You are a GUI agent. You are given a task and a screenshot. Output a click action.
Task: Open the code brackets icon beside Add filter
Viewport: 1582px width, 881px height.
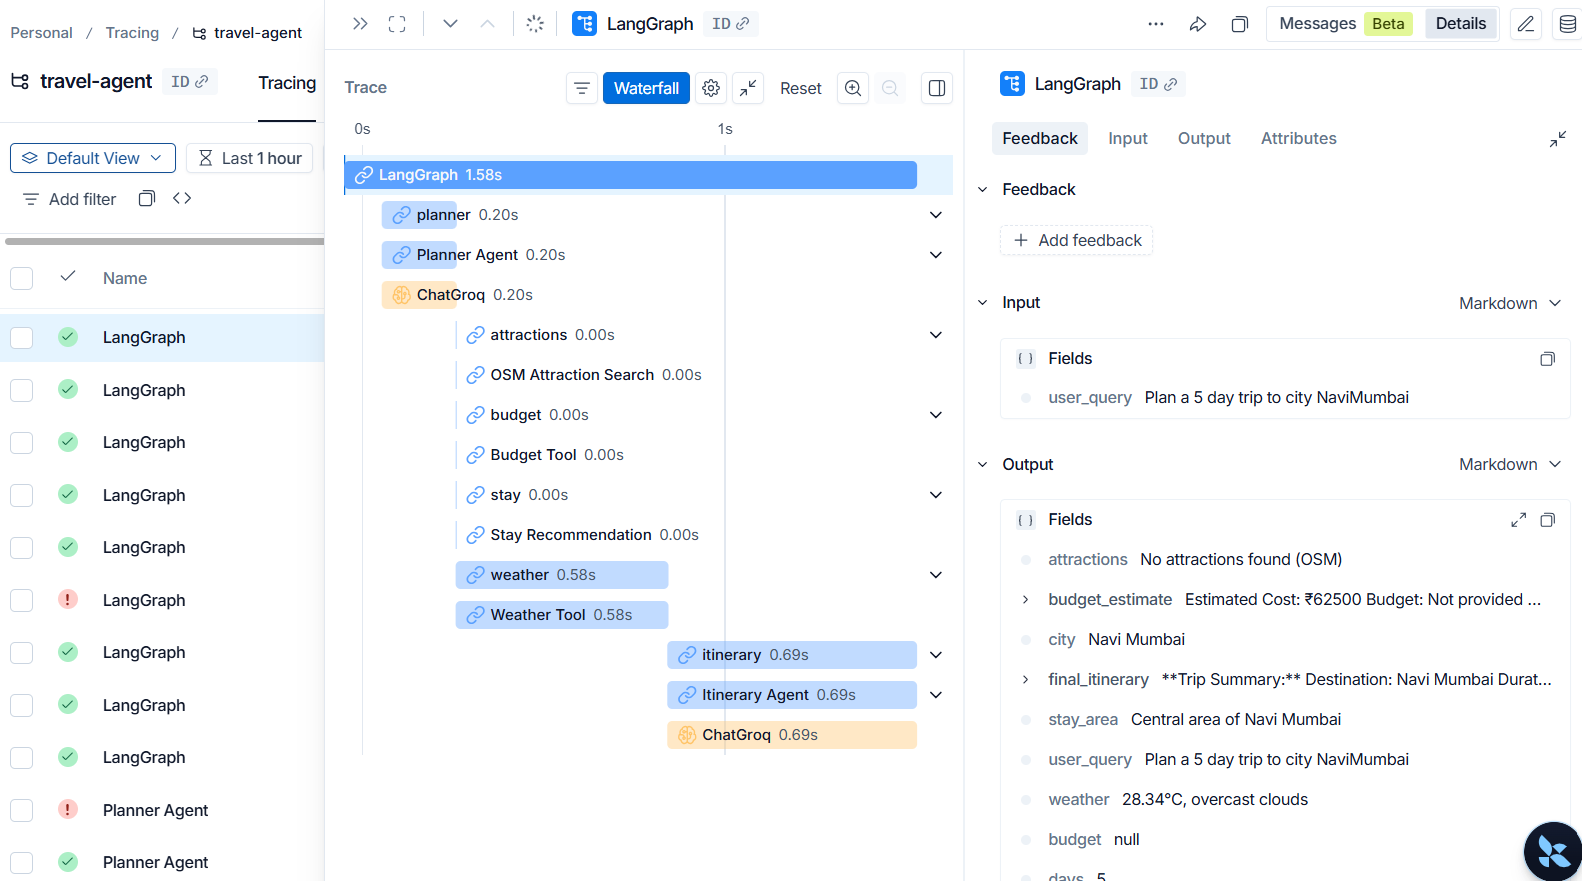tap(182, 198)
